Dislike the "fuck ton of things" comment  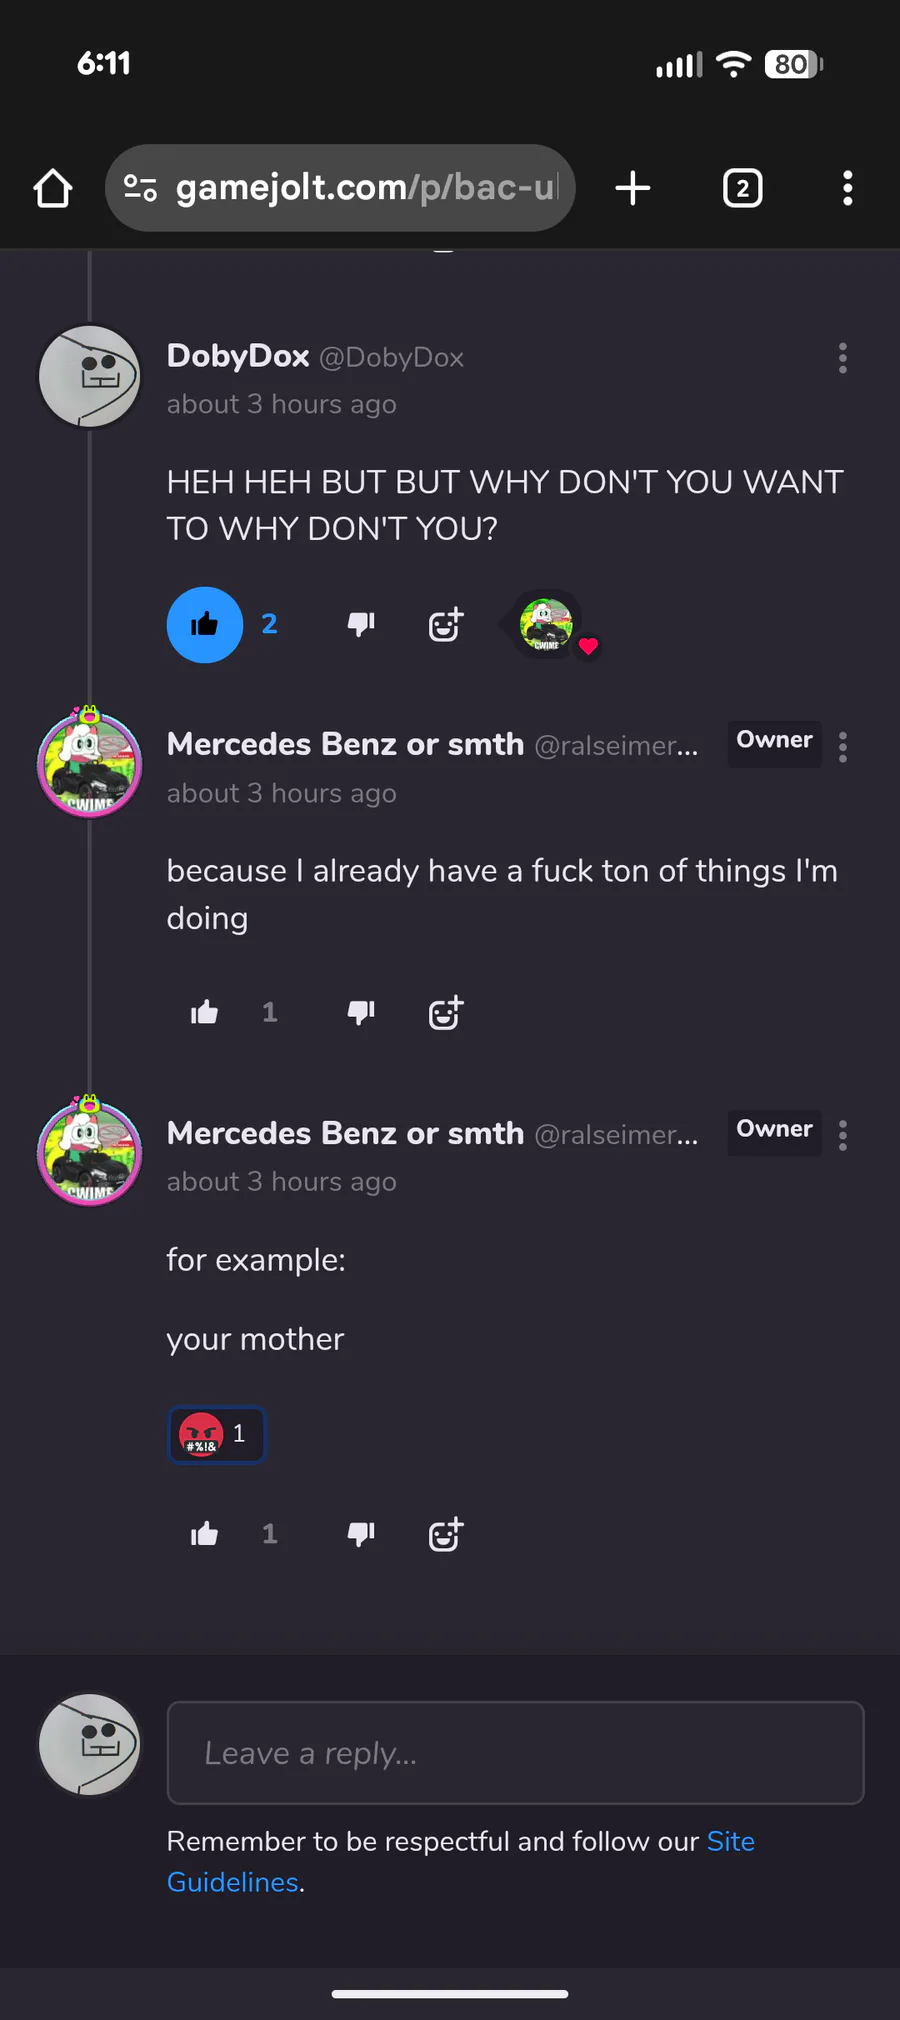coord(360,1013)
